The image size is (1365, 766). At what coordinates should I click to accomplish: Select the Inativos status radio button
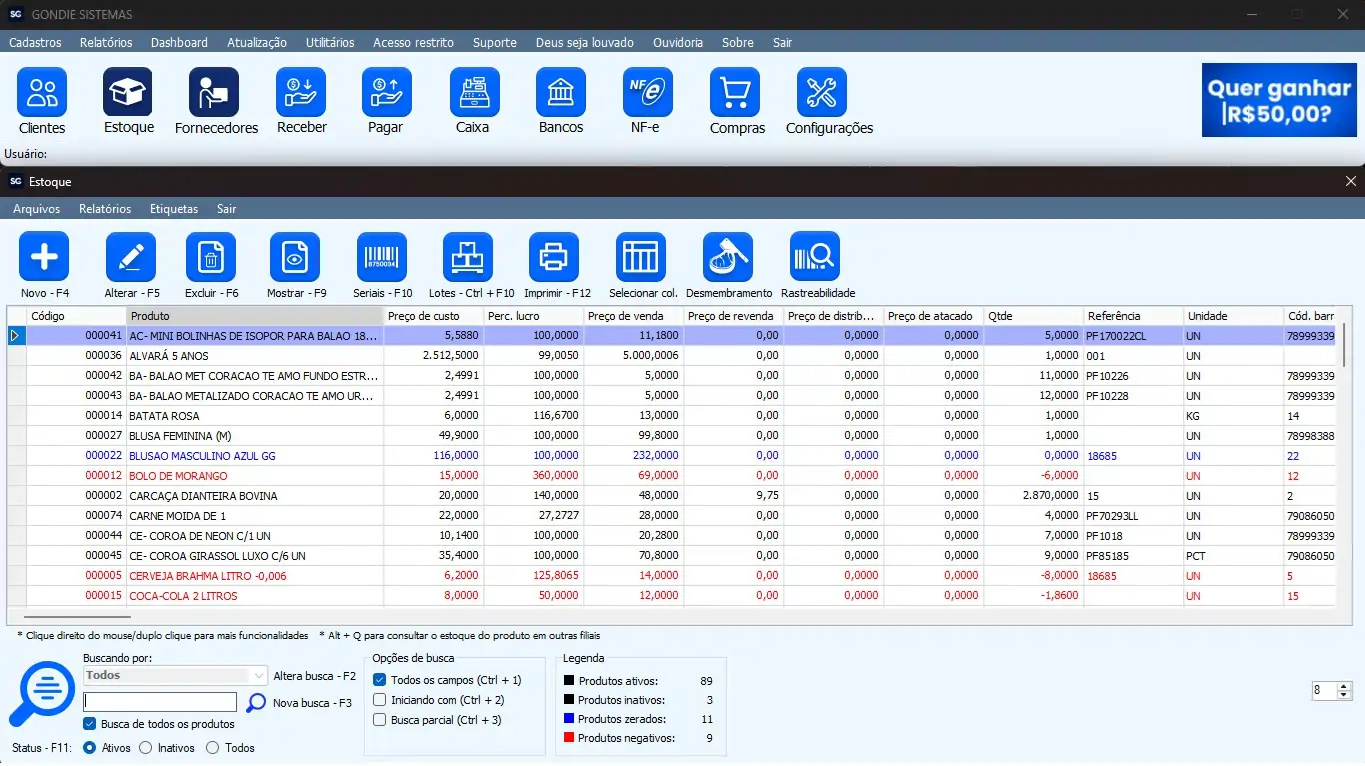146,748
